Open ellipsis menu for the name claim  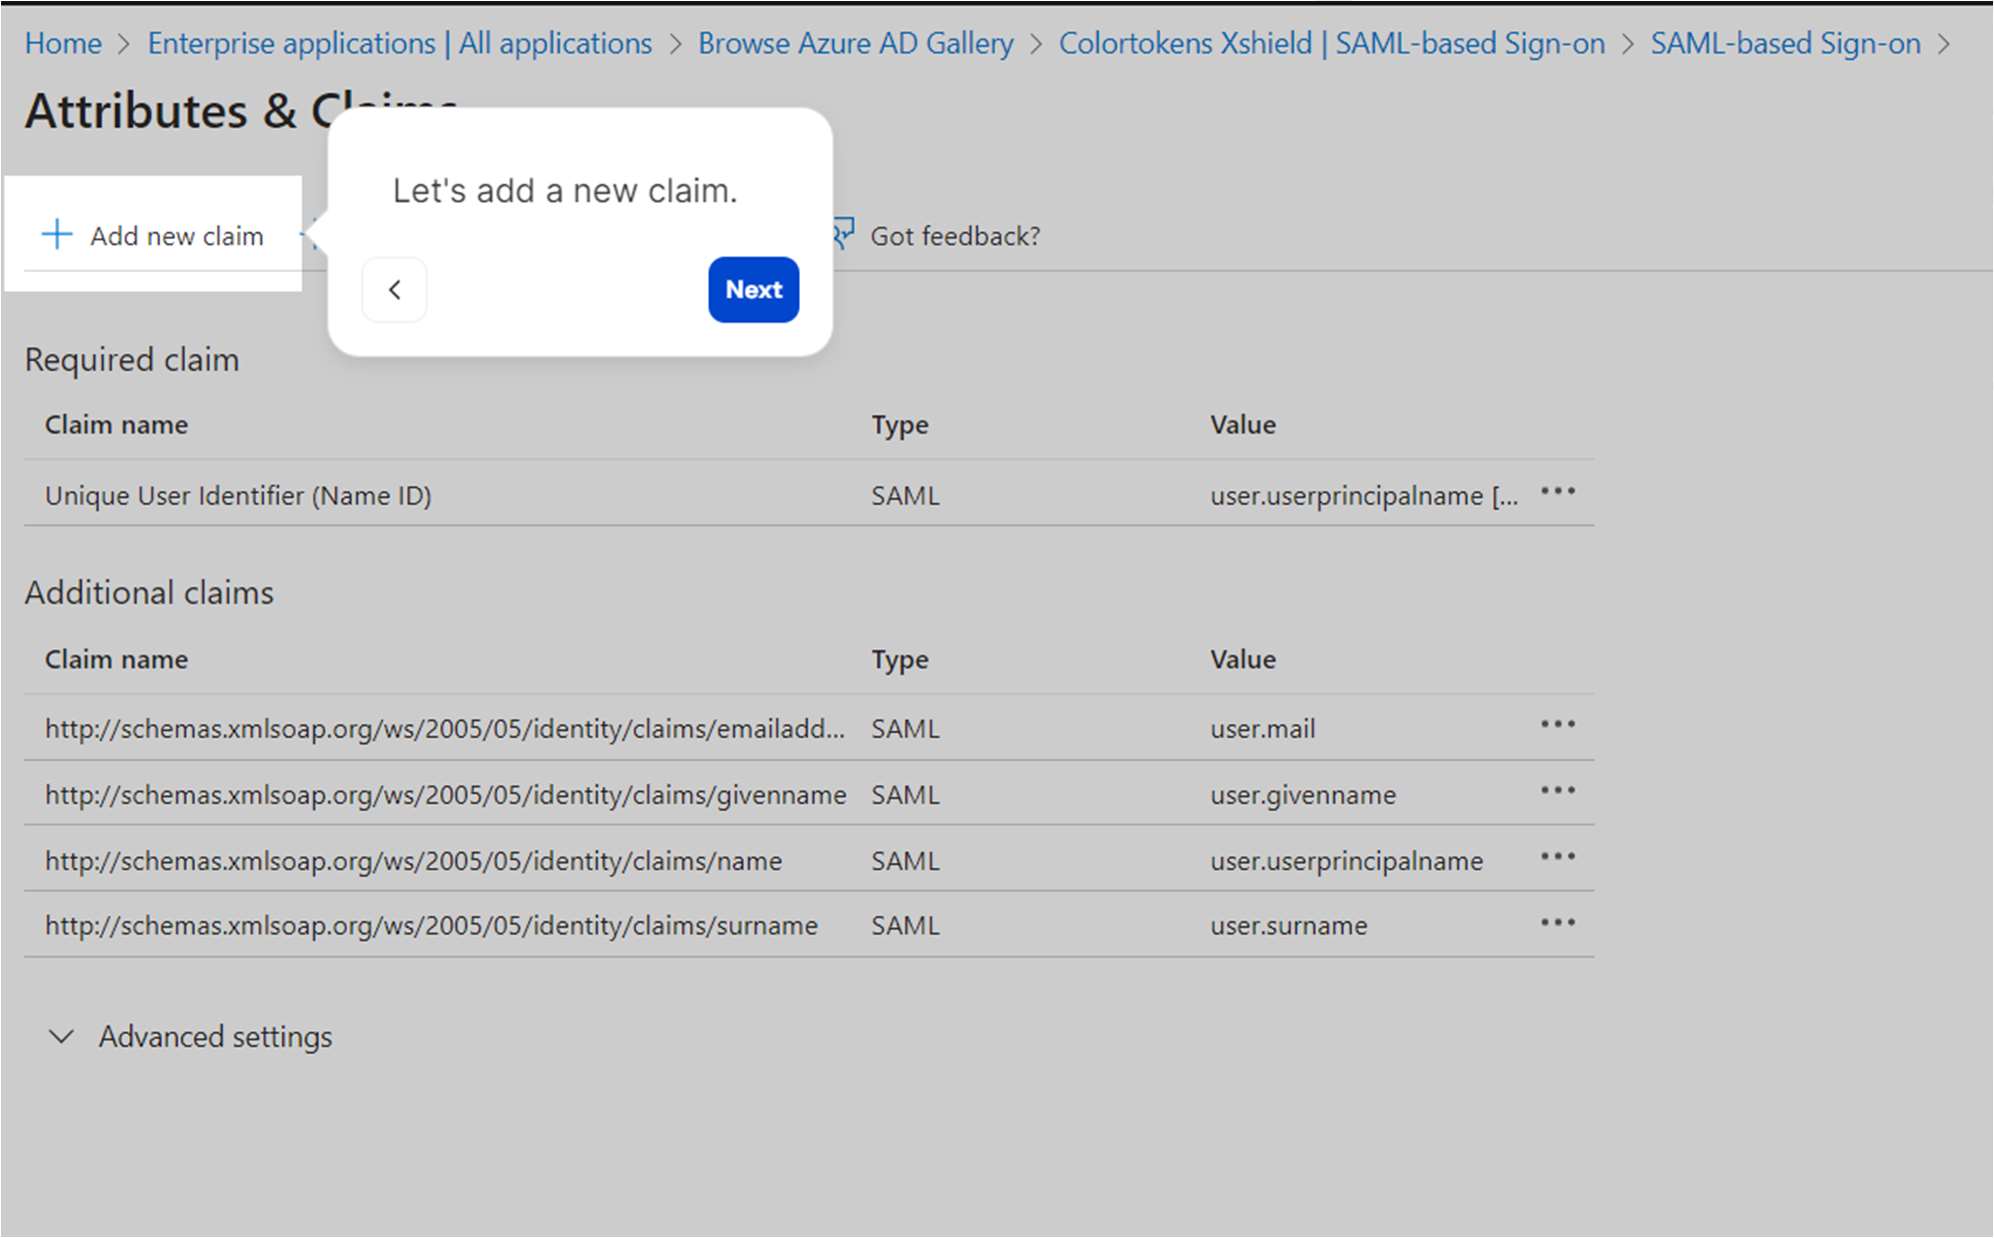(1558, 856)
